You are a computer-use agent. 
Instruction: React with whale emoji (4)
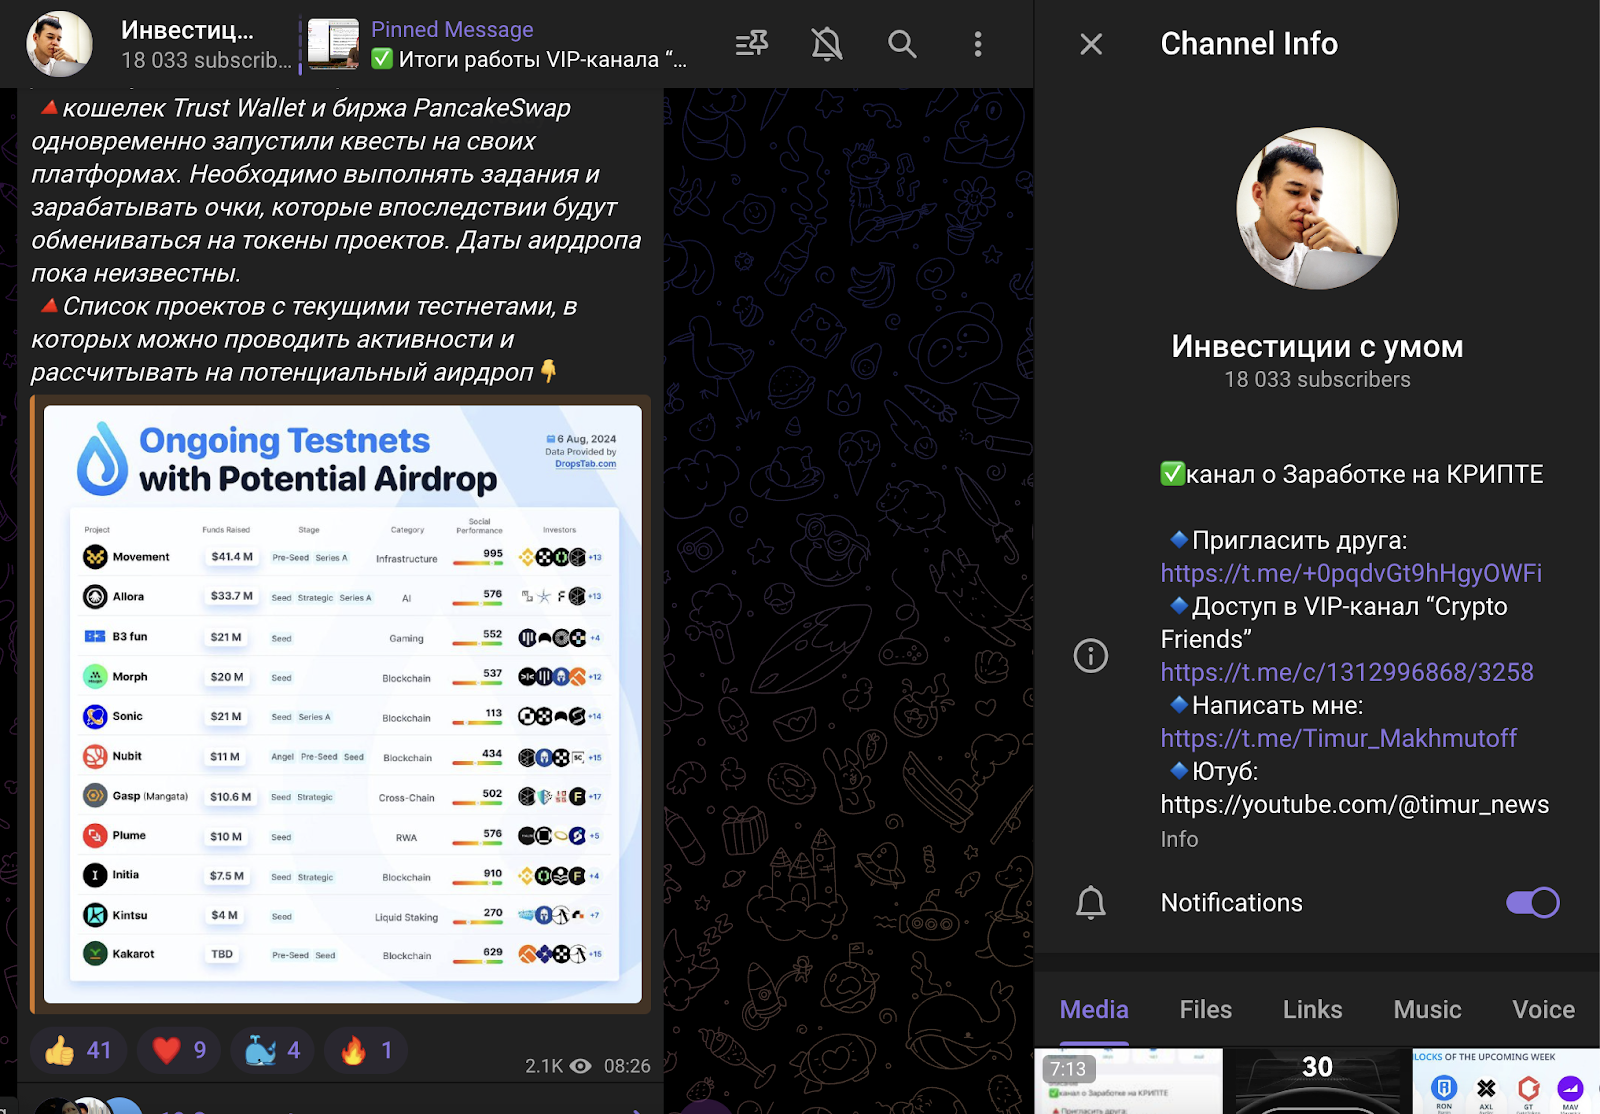[272, 1050]
